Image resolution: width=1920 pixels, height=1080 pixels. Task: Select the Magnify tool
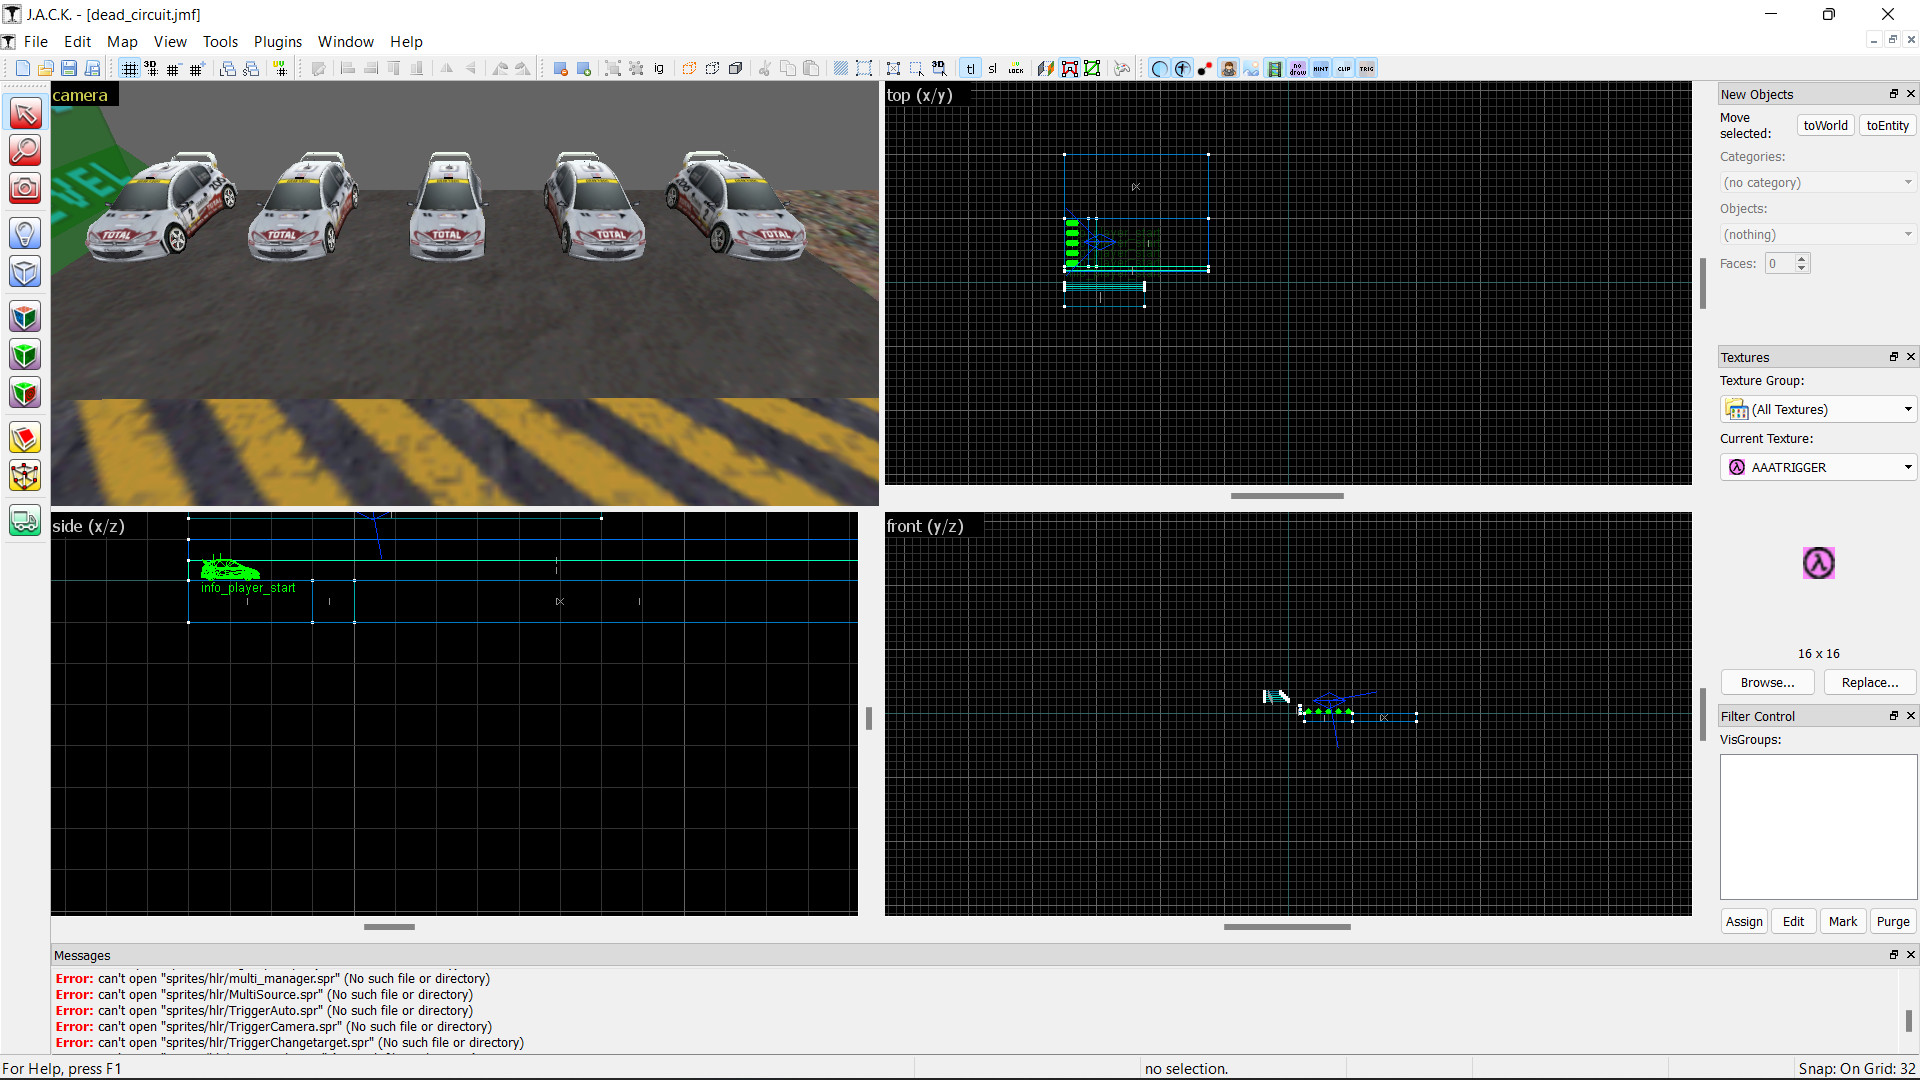point(24,152)
